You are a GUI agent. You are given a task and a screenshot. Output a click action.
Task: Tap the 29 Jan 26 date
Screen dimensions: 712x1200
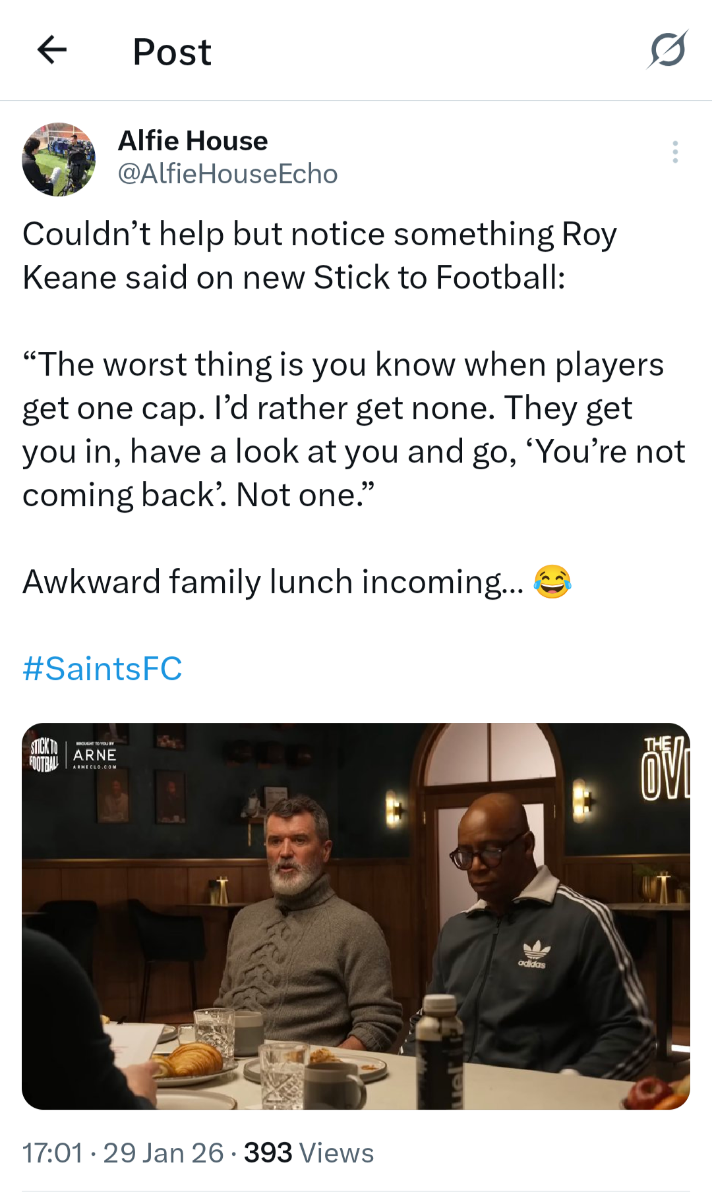click(163, 1153)
